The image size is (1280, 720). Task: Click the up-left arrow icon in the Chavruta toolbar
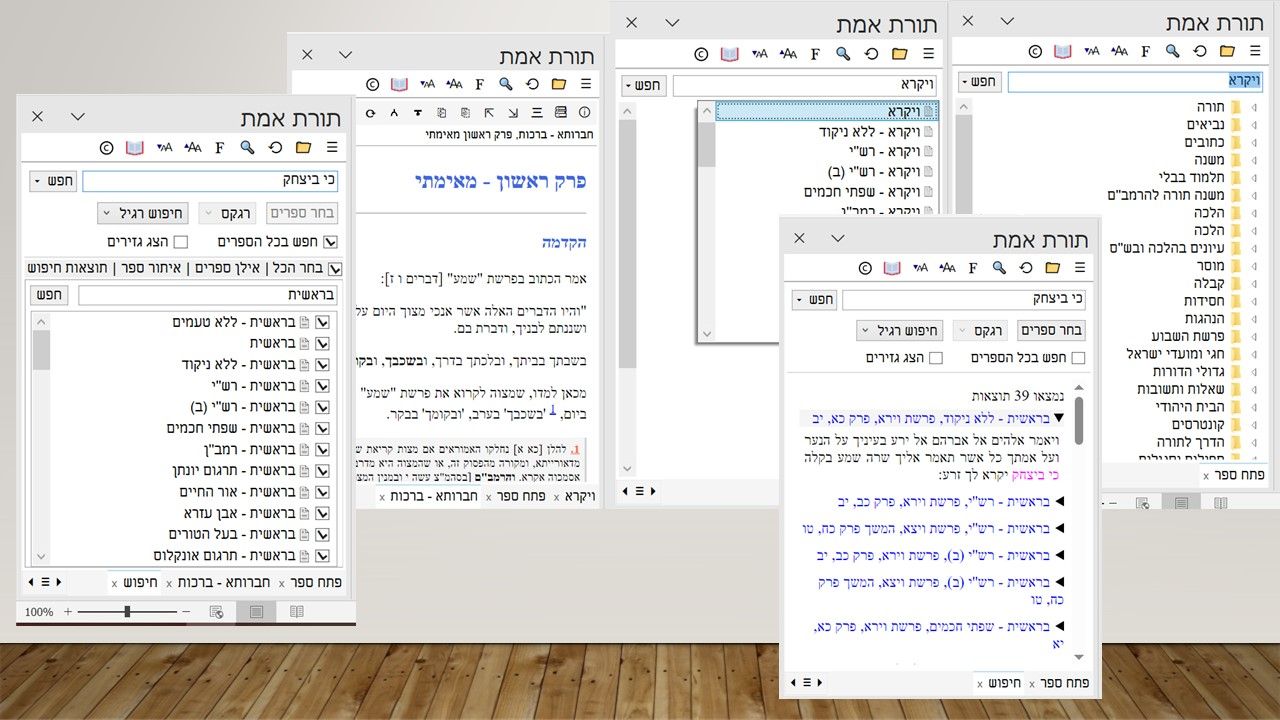[x=490, y=112]
